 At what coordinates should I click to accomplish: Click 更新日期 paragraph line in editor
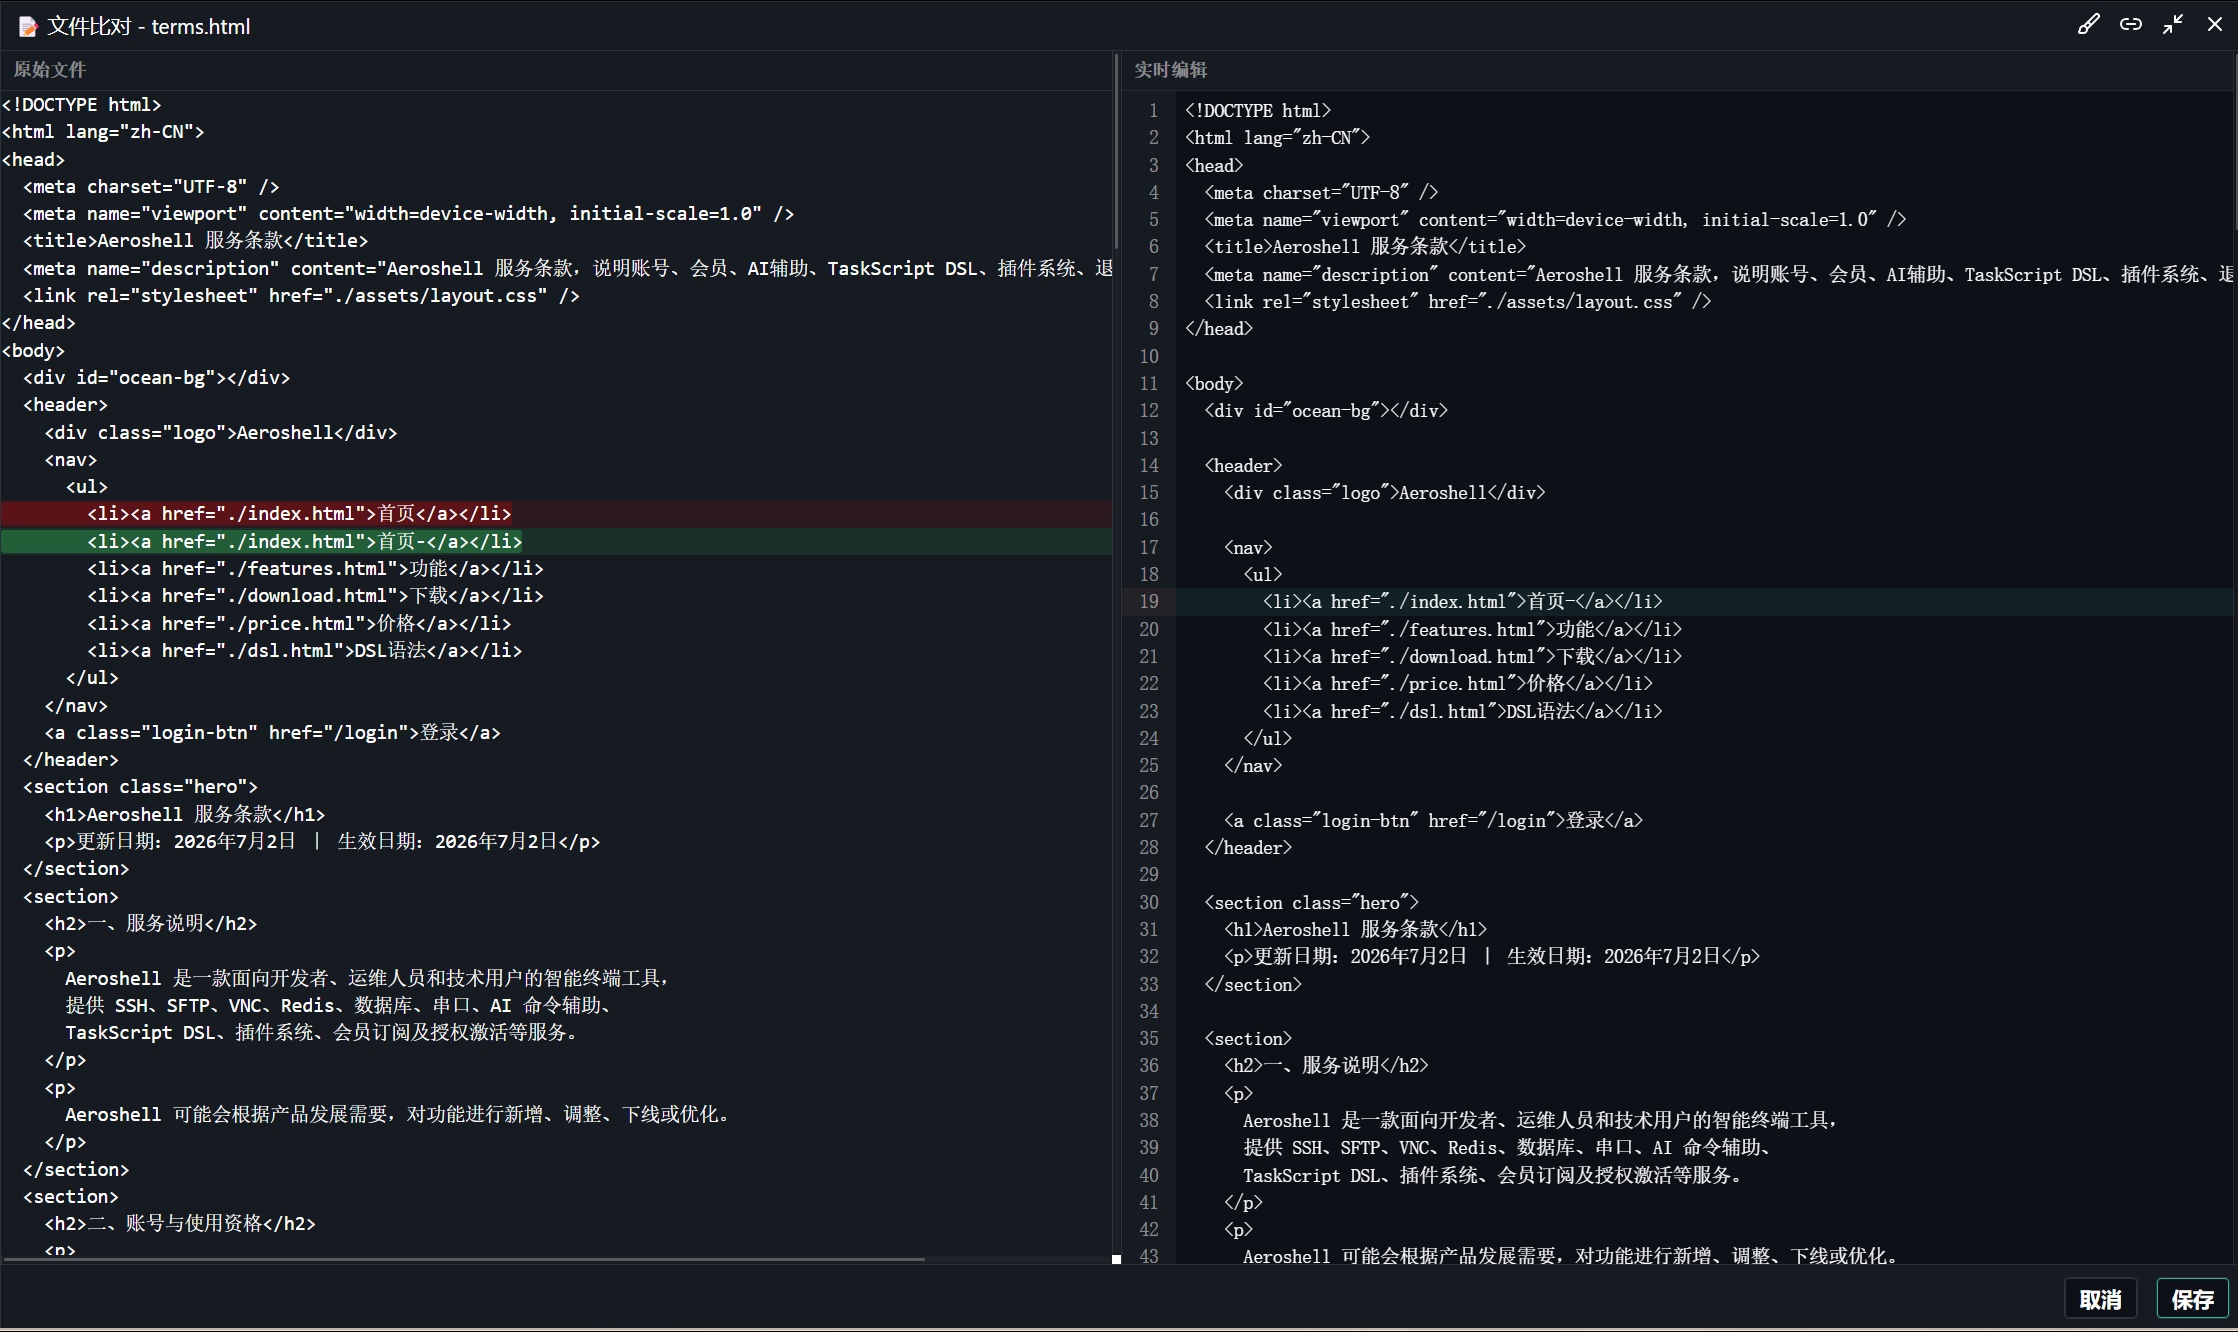point(1491,957)
